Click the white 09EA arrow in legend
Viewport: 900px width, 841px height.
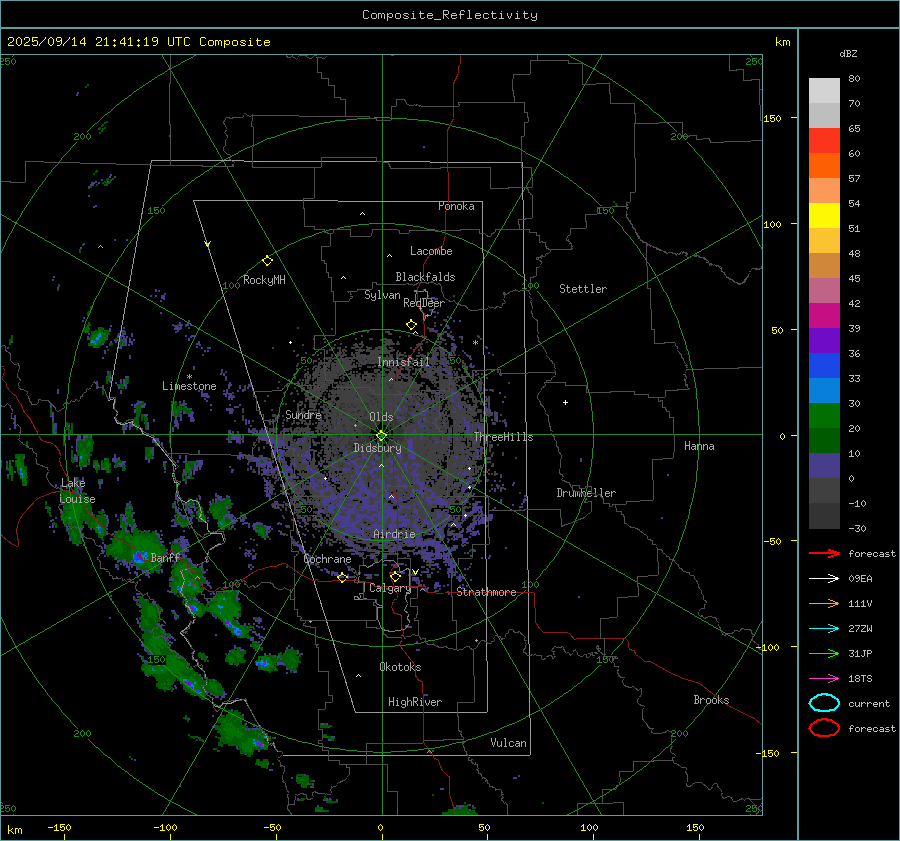point(824,578)
